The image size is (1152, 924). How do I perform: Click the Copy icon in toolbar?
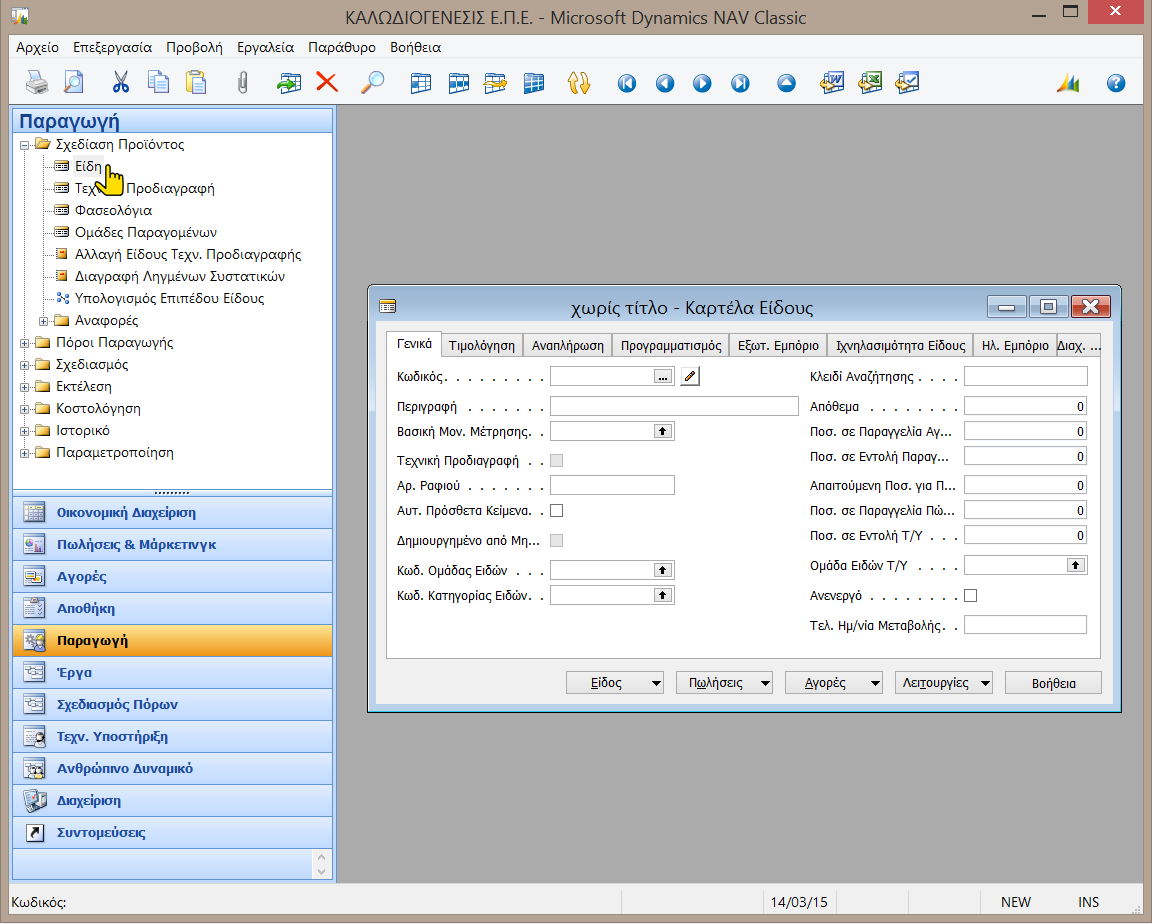point(158,82)
